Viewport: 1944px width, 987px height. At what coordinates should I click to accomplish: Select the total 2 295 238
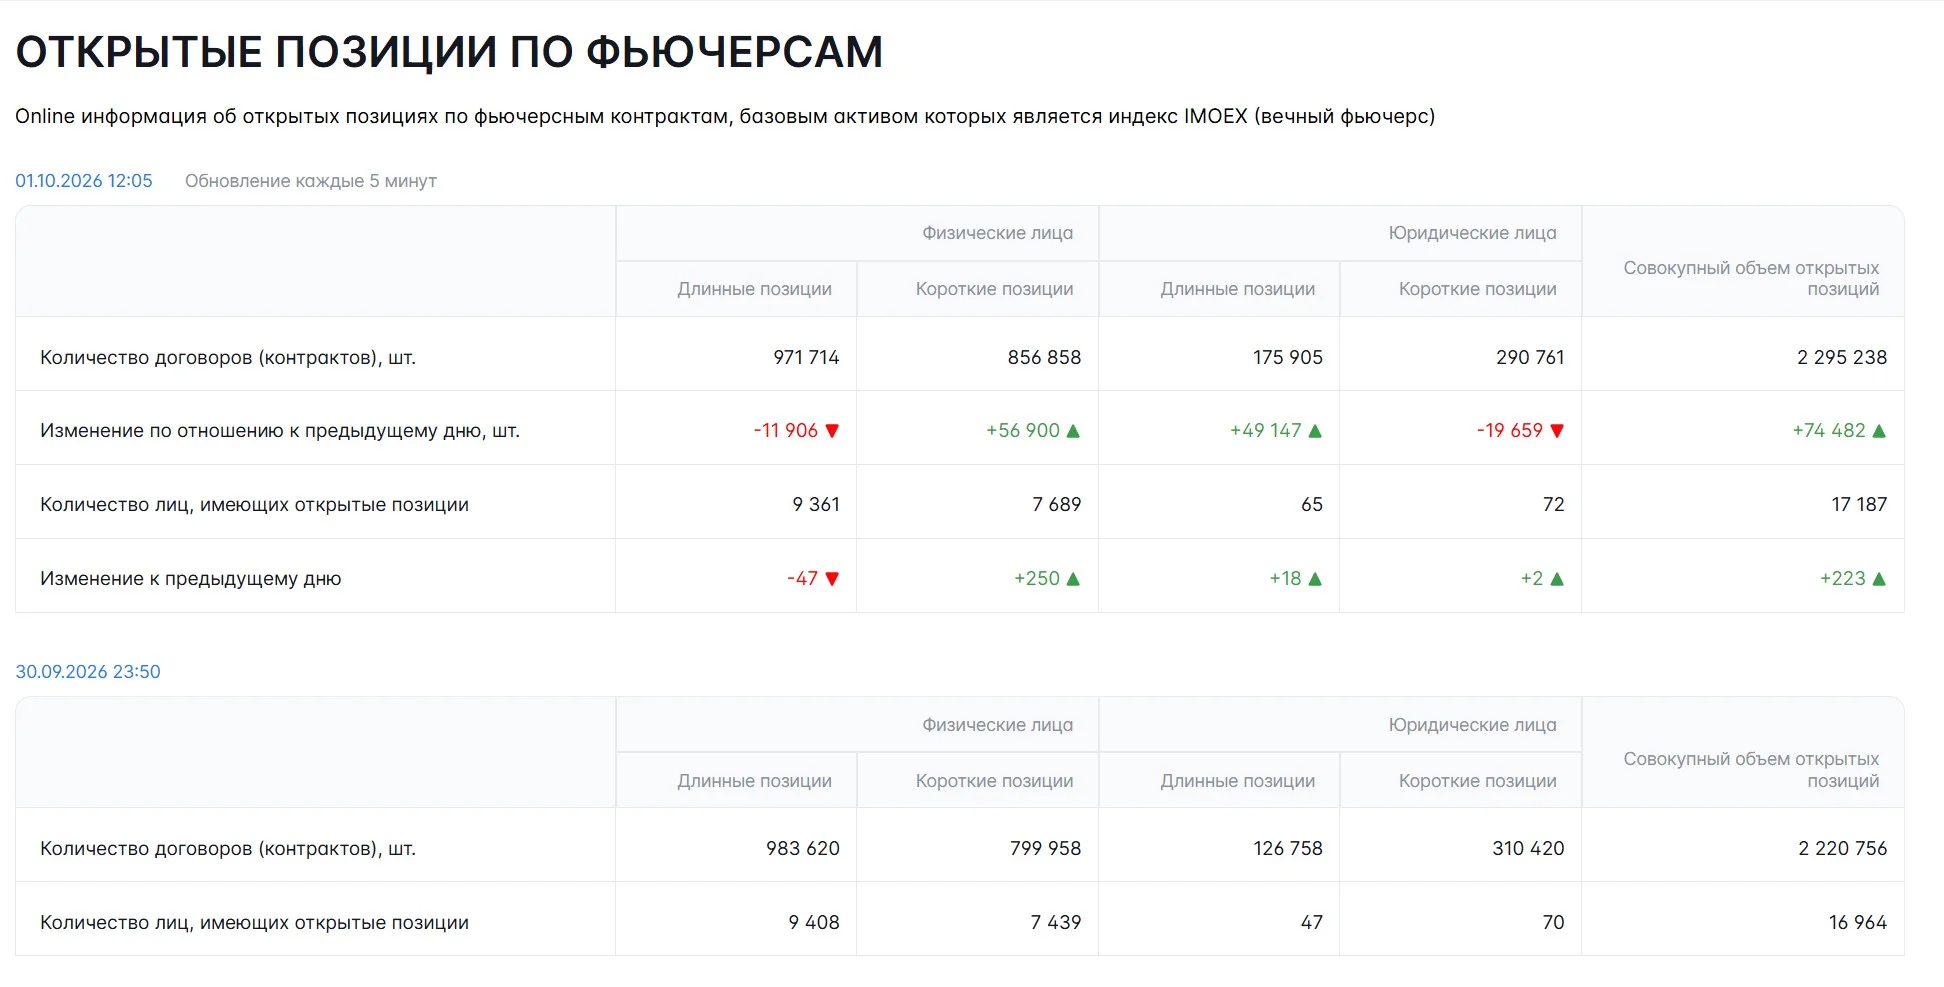1842,357
